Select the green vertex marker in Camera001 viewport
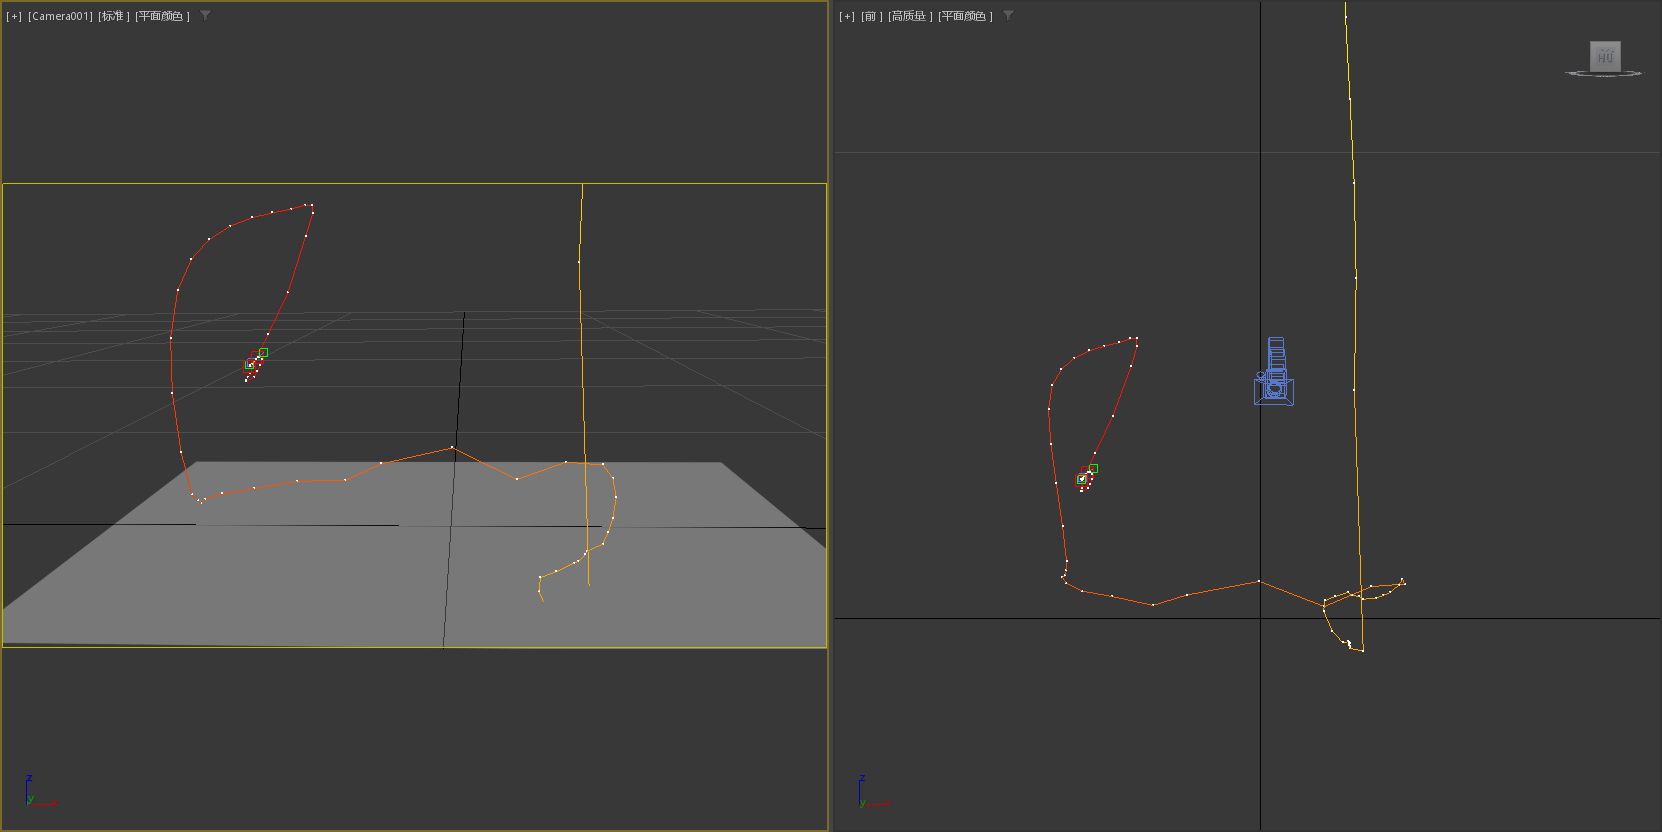The image size is (1662, 832). [263, 352]
